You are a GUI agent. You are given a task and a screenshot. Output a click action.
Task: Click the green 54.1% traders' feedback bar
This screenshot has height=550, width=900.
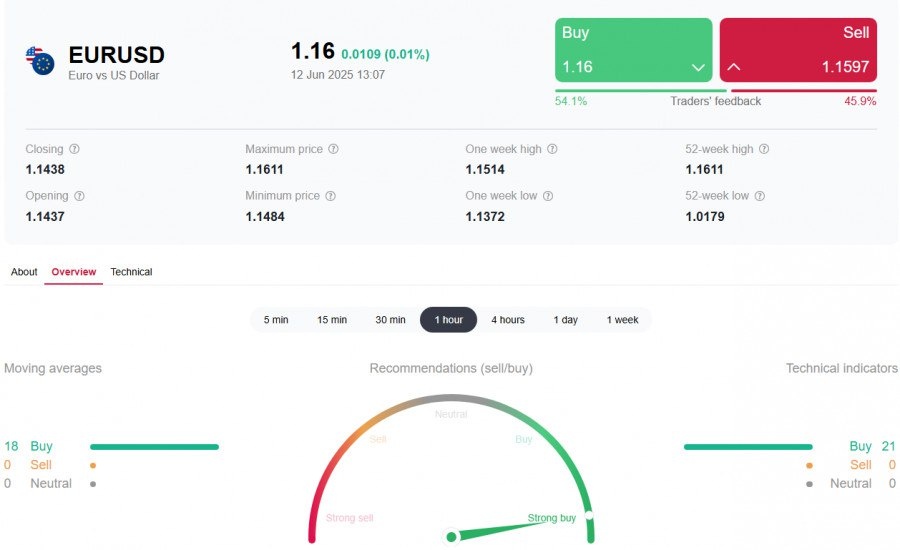click(x=641, y=90)
